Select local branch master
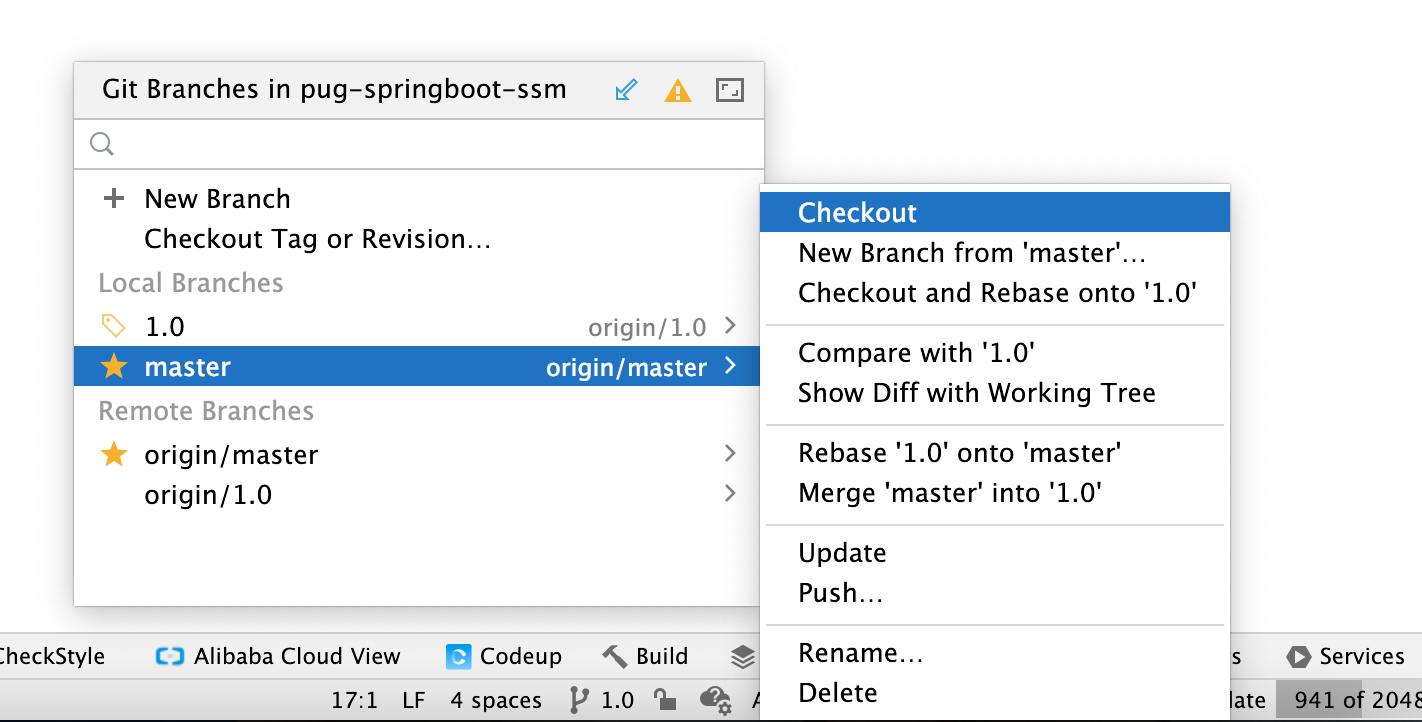The width and height of the screenshot is (1422, 722). pos(419,366)
